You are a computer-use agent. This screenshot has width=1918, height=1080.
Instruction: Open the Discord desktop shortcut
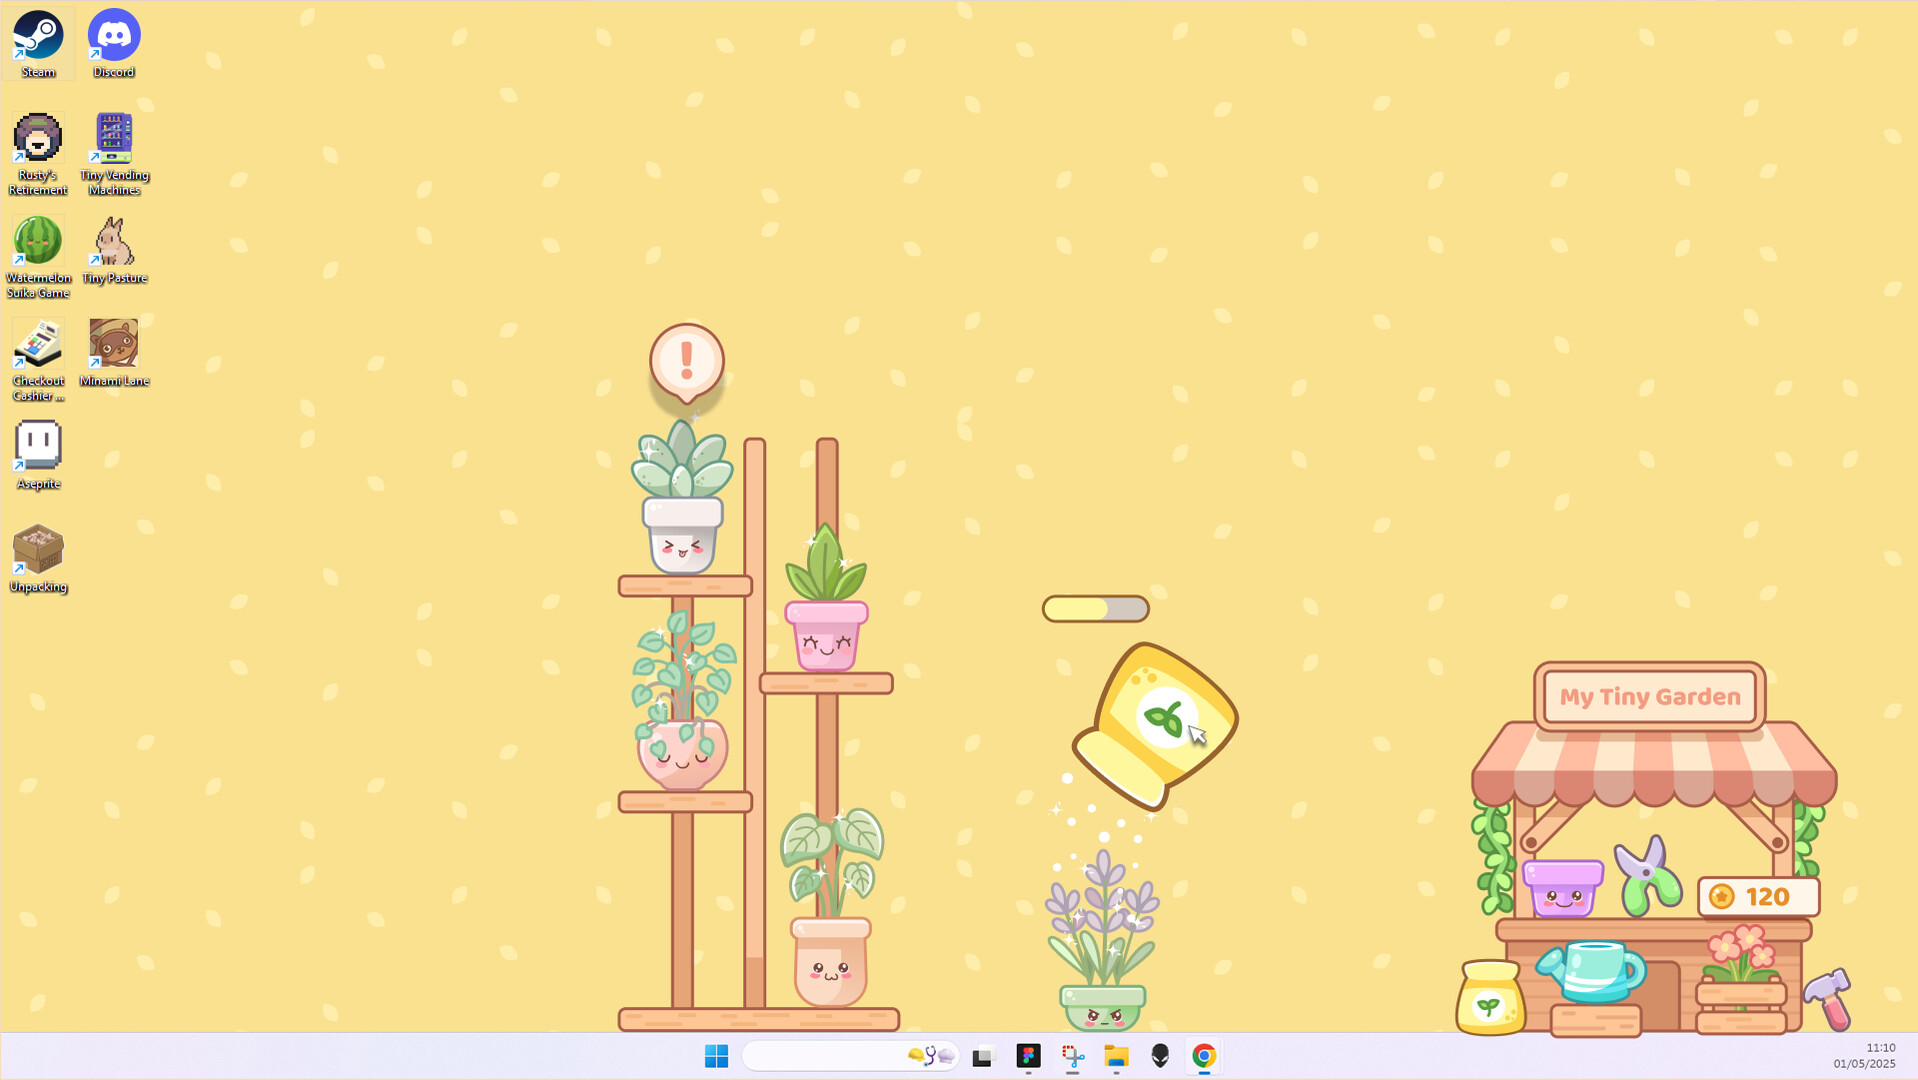click(x=114, y=44)
